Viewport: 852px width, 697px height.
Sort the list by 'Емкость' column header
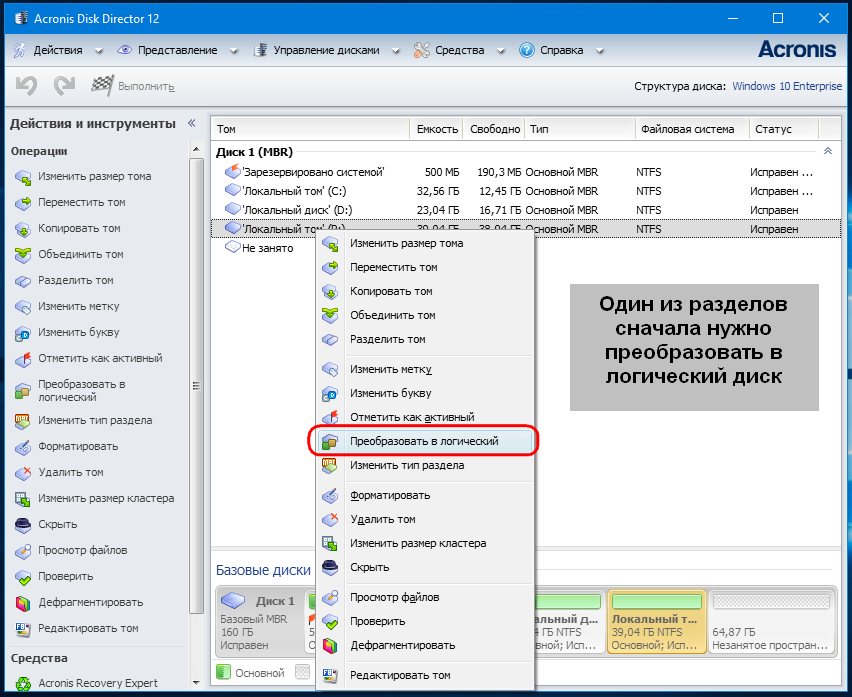[437, 129]
